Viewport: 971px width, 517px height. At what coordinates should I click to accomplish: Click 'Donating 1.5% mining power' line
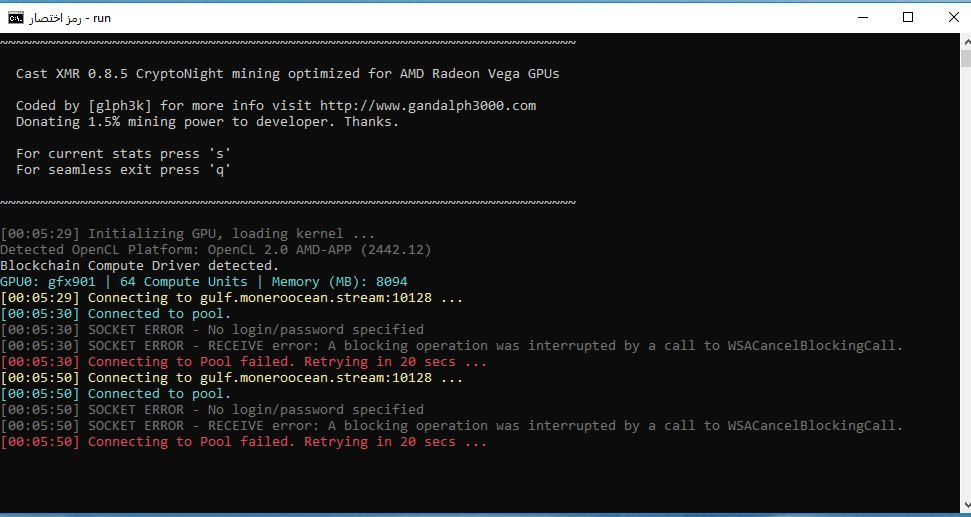click(207, 122)
